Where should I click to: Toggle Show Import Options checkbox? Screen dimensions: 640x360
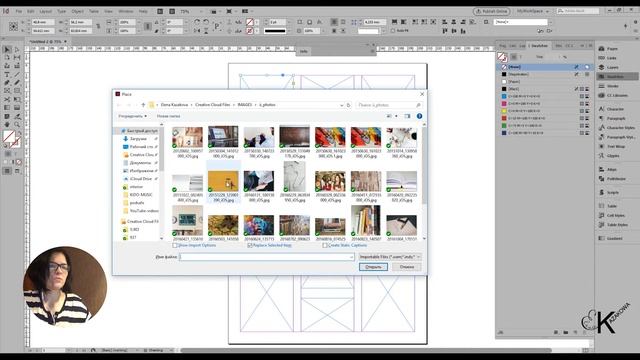(175, 245)
